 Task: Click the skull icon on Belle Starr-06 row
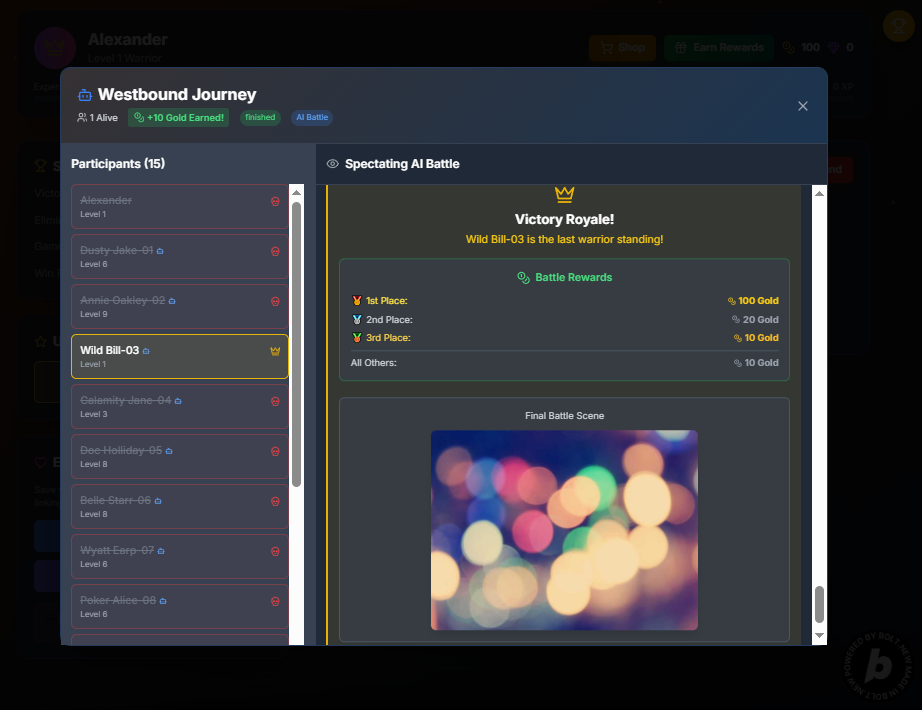[275, 501]
